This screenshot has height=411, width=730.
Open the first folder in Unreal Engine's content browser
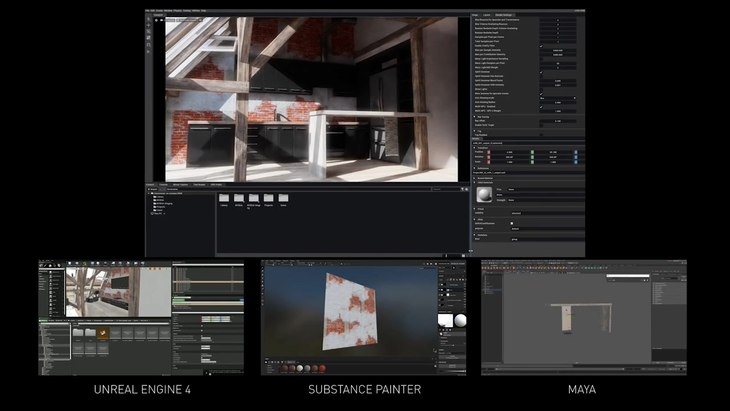[78, 333]
